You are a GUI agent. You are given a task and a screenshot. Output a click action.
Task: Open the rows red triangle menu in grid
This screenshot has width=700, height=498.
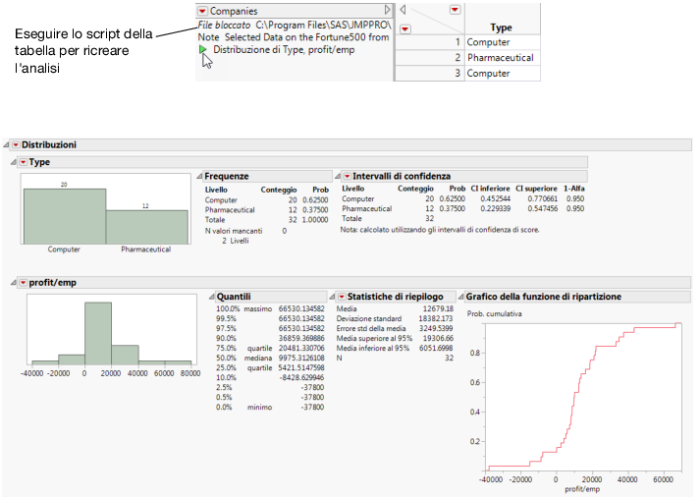tap(404, 29)
